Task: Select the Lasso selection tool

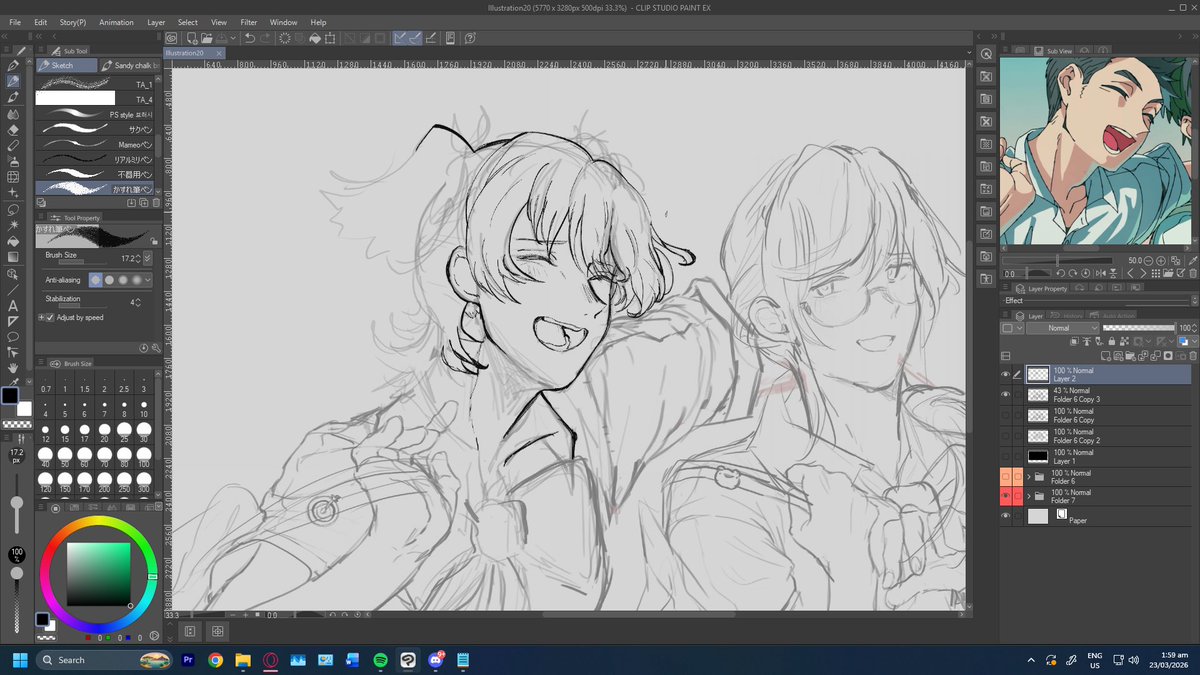Action: click(x=13, y=209)
